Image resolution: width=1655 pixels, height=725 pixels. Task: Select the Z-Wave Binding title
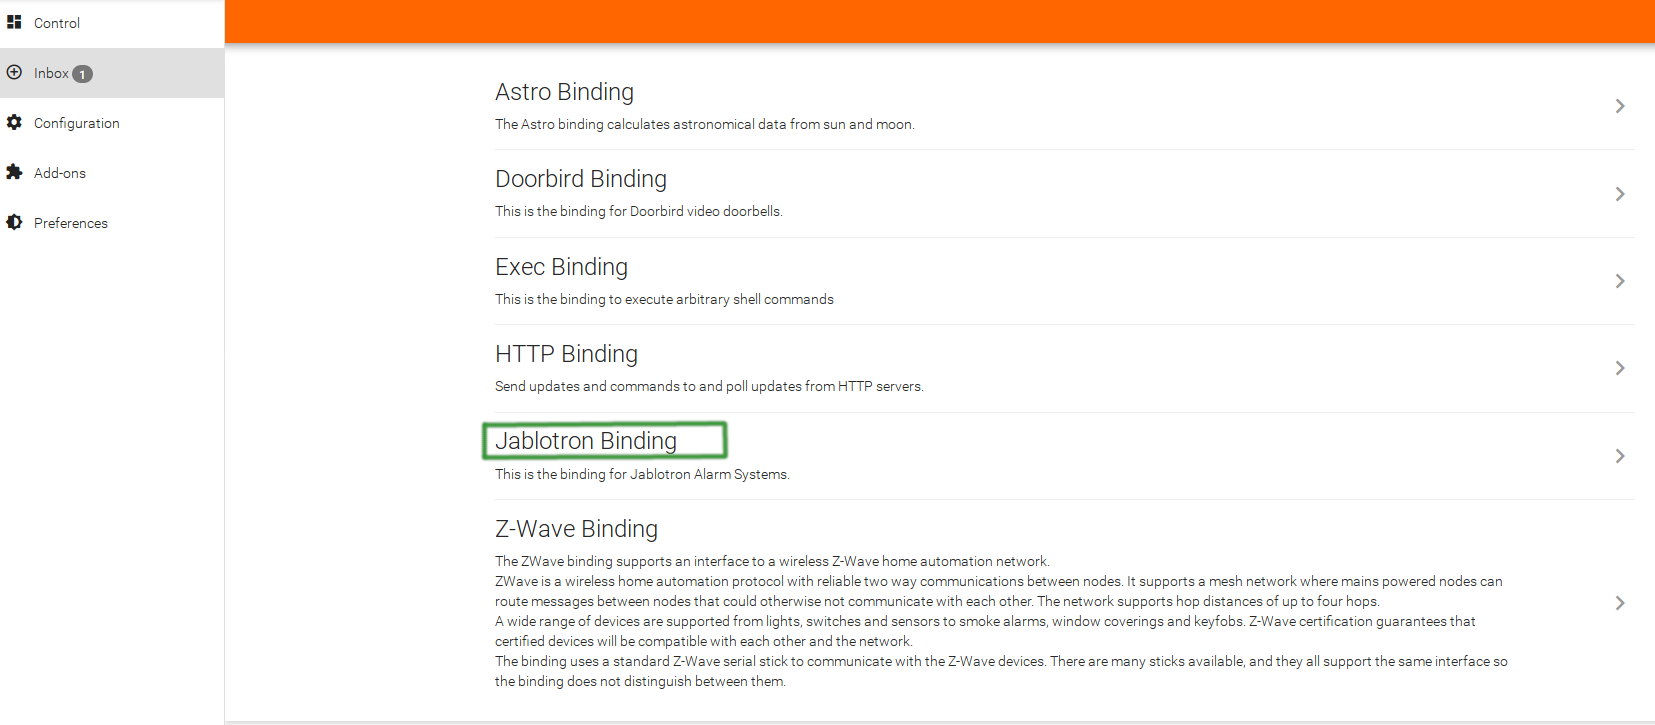coord(576,529)
